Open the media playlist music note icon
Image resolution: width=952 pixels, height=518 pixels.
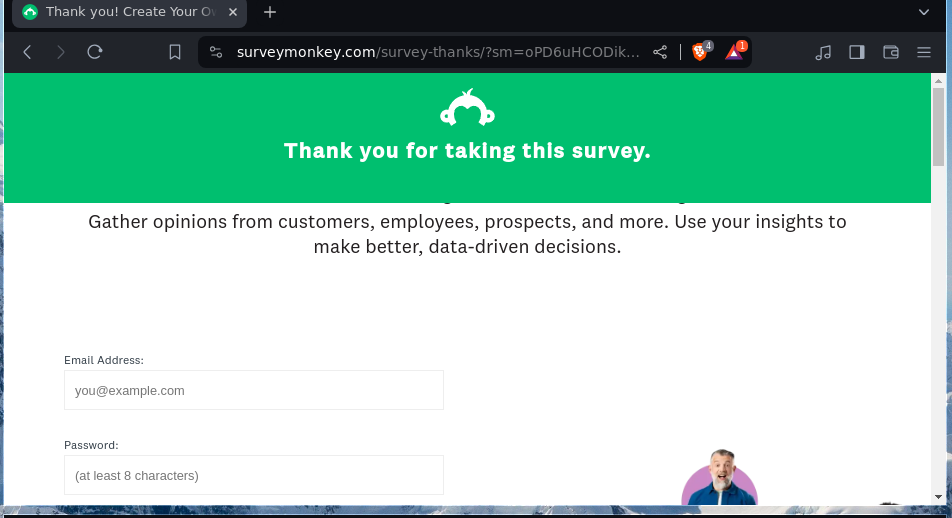coord(823,52)
